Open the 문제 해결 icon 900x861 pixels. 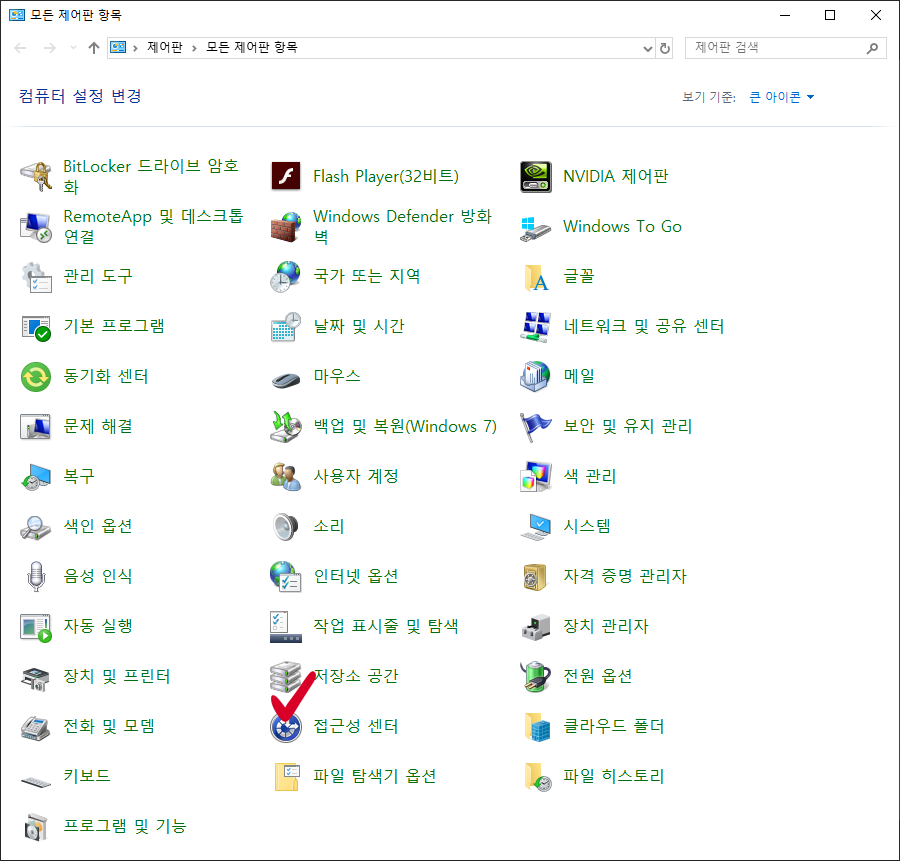(x=36, y=426)
